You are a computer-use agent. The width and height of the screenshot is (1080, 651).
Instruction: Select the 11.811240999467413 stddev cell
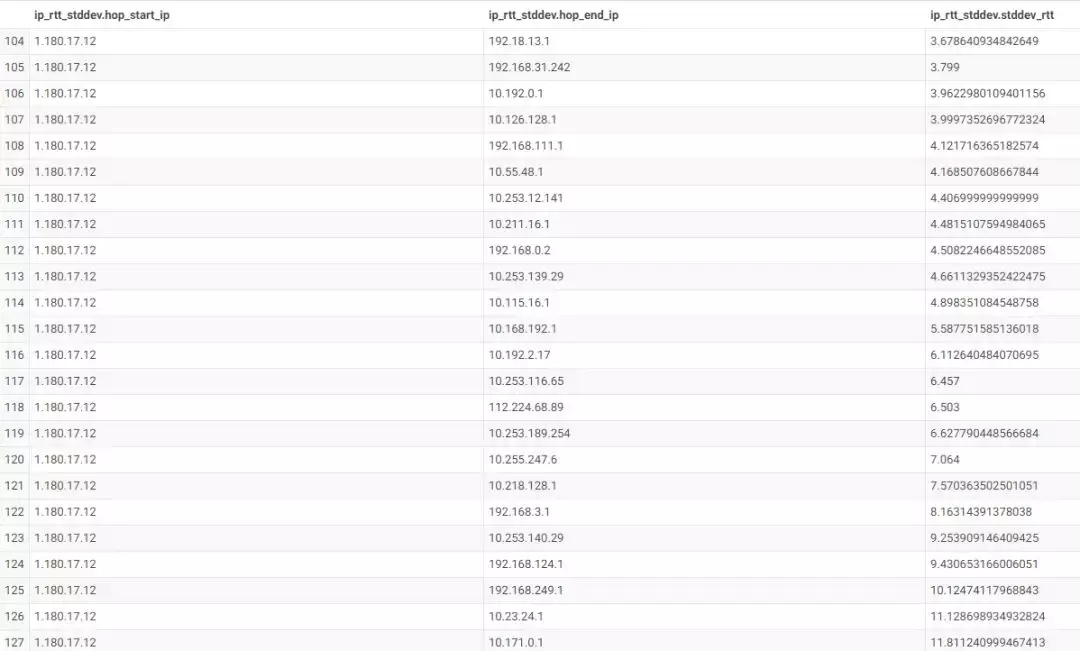click(x=987, y=642)
